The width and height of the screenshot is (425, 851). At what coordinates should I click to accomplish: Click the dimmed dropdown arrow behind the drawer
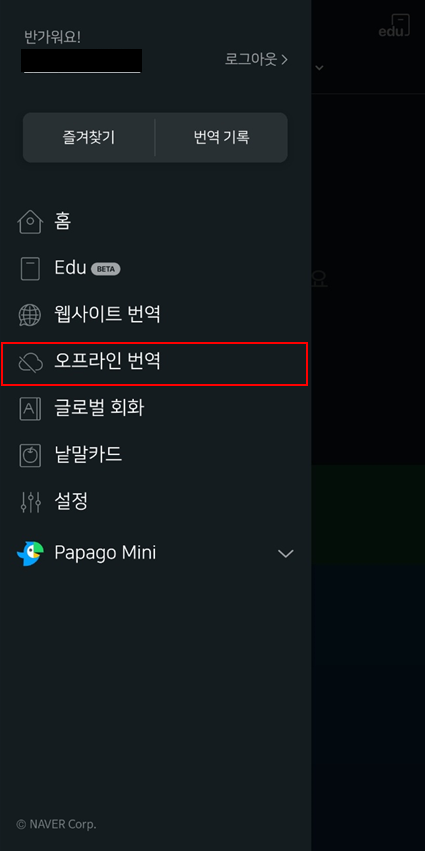(x=320, y=68)
